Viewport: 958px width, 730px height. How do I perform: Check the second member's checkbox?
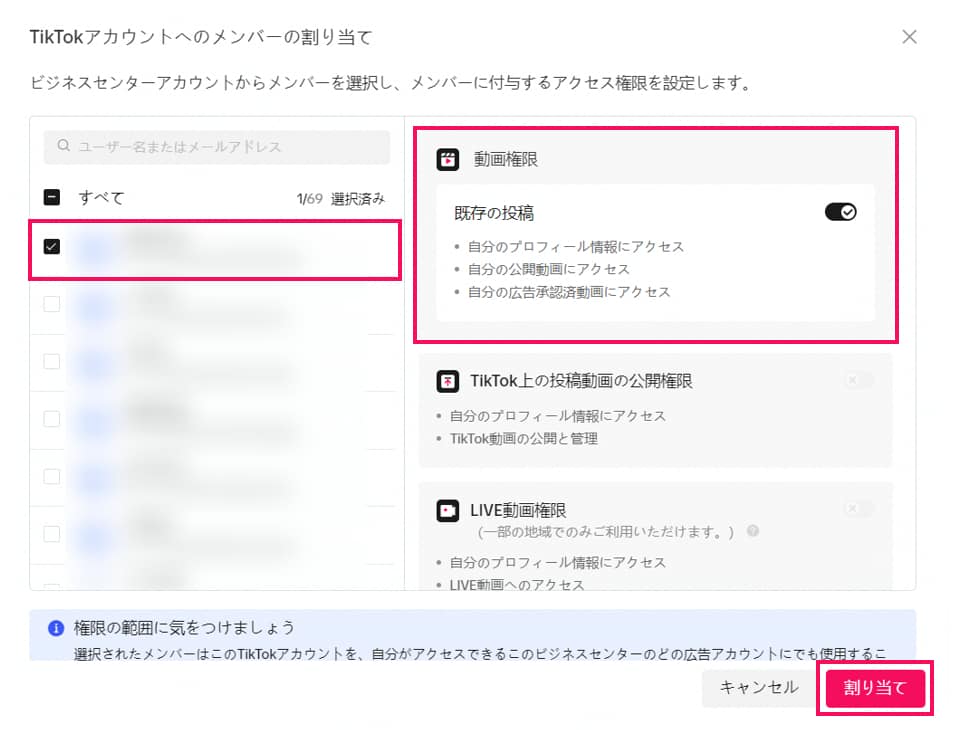coord(52,304)
